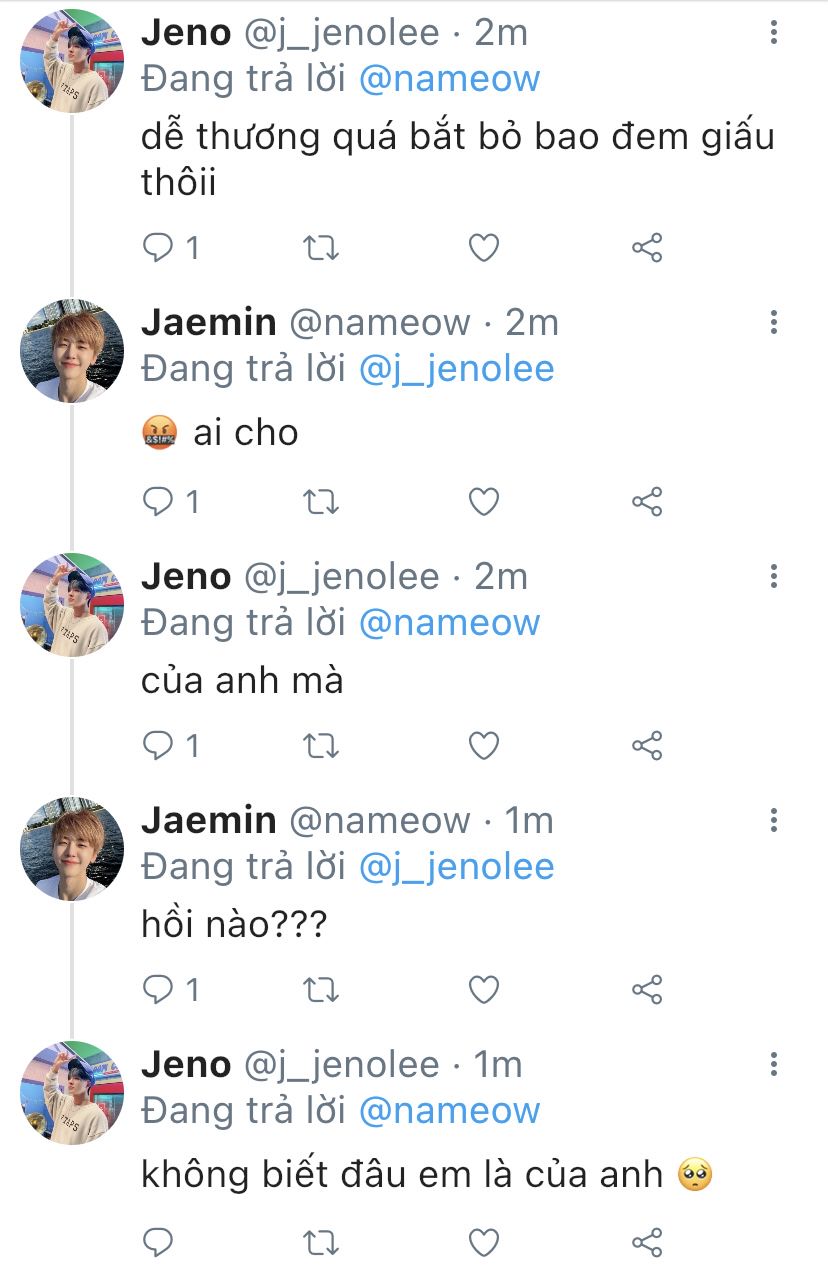This screenshot has width=828, height=1274.
Task: Like Jeno's "không biết đâu em là của anh" tweet
Action: 484,1242
